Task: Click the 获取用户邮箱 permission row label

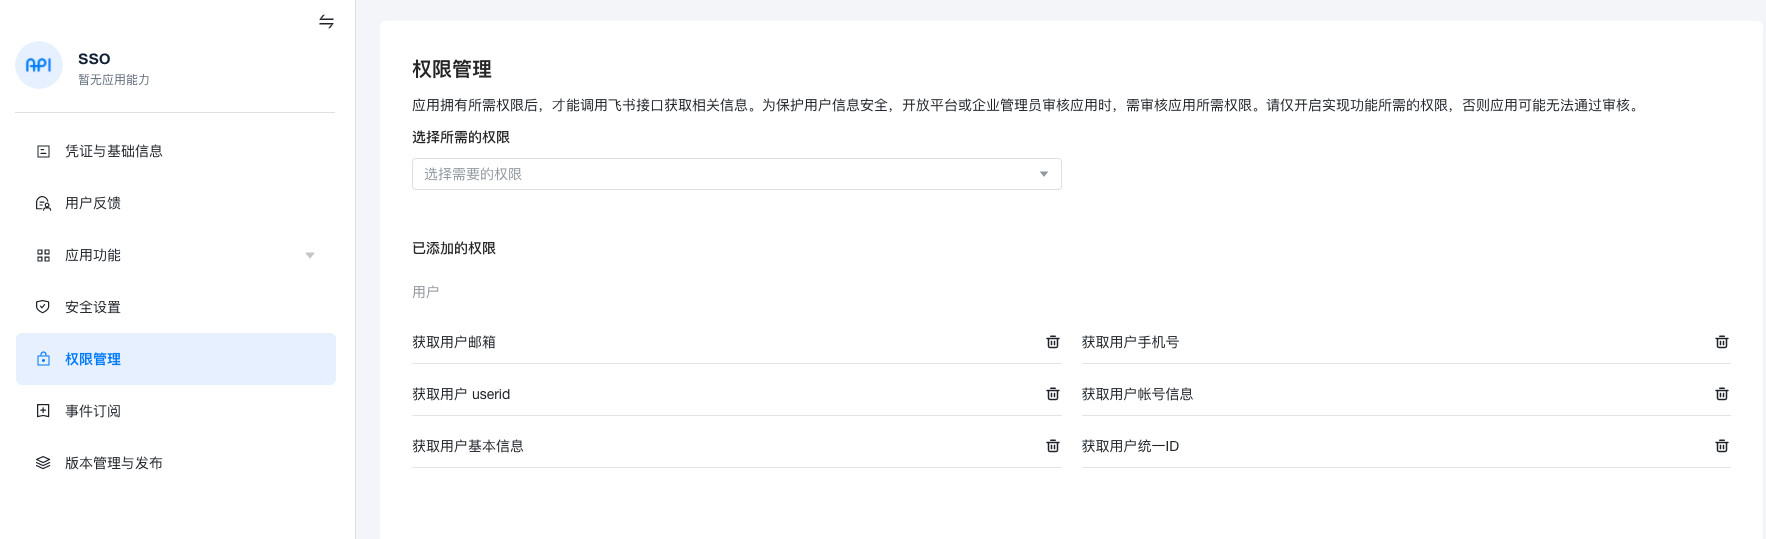Action: tap(454, 342)
